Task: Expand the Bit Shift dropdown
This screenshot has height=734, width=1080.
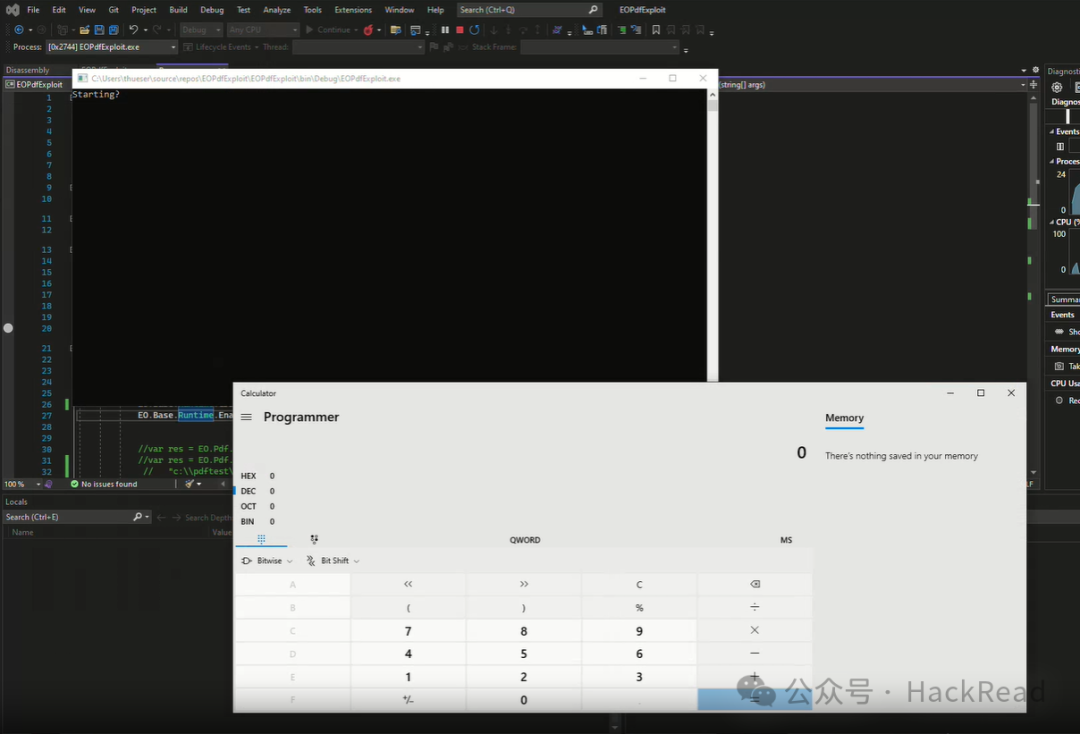Action: tap(333, 560)
